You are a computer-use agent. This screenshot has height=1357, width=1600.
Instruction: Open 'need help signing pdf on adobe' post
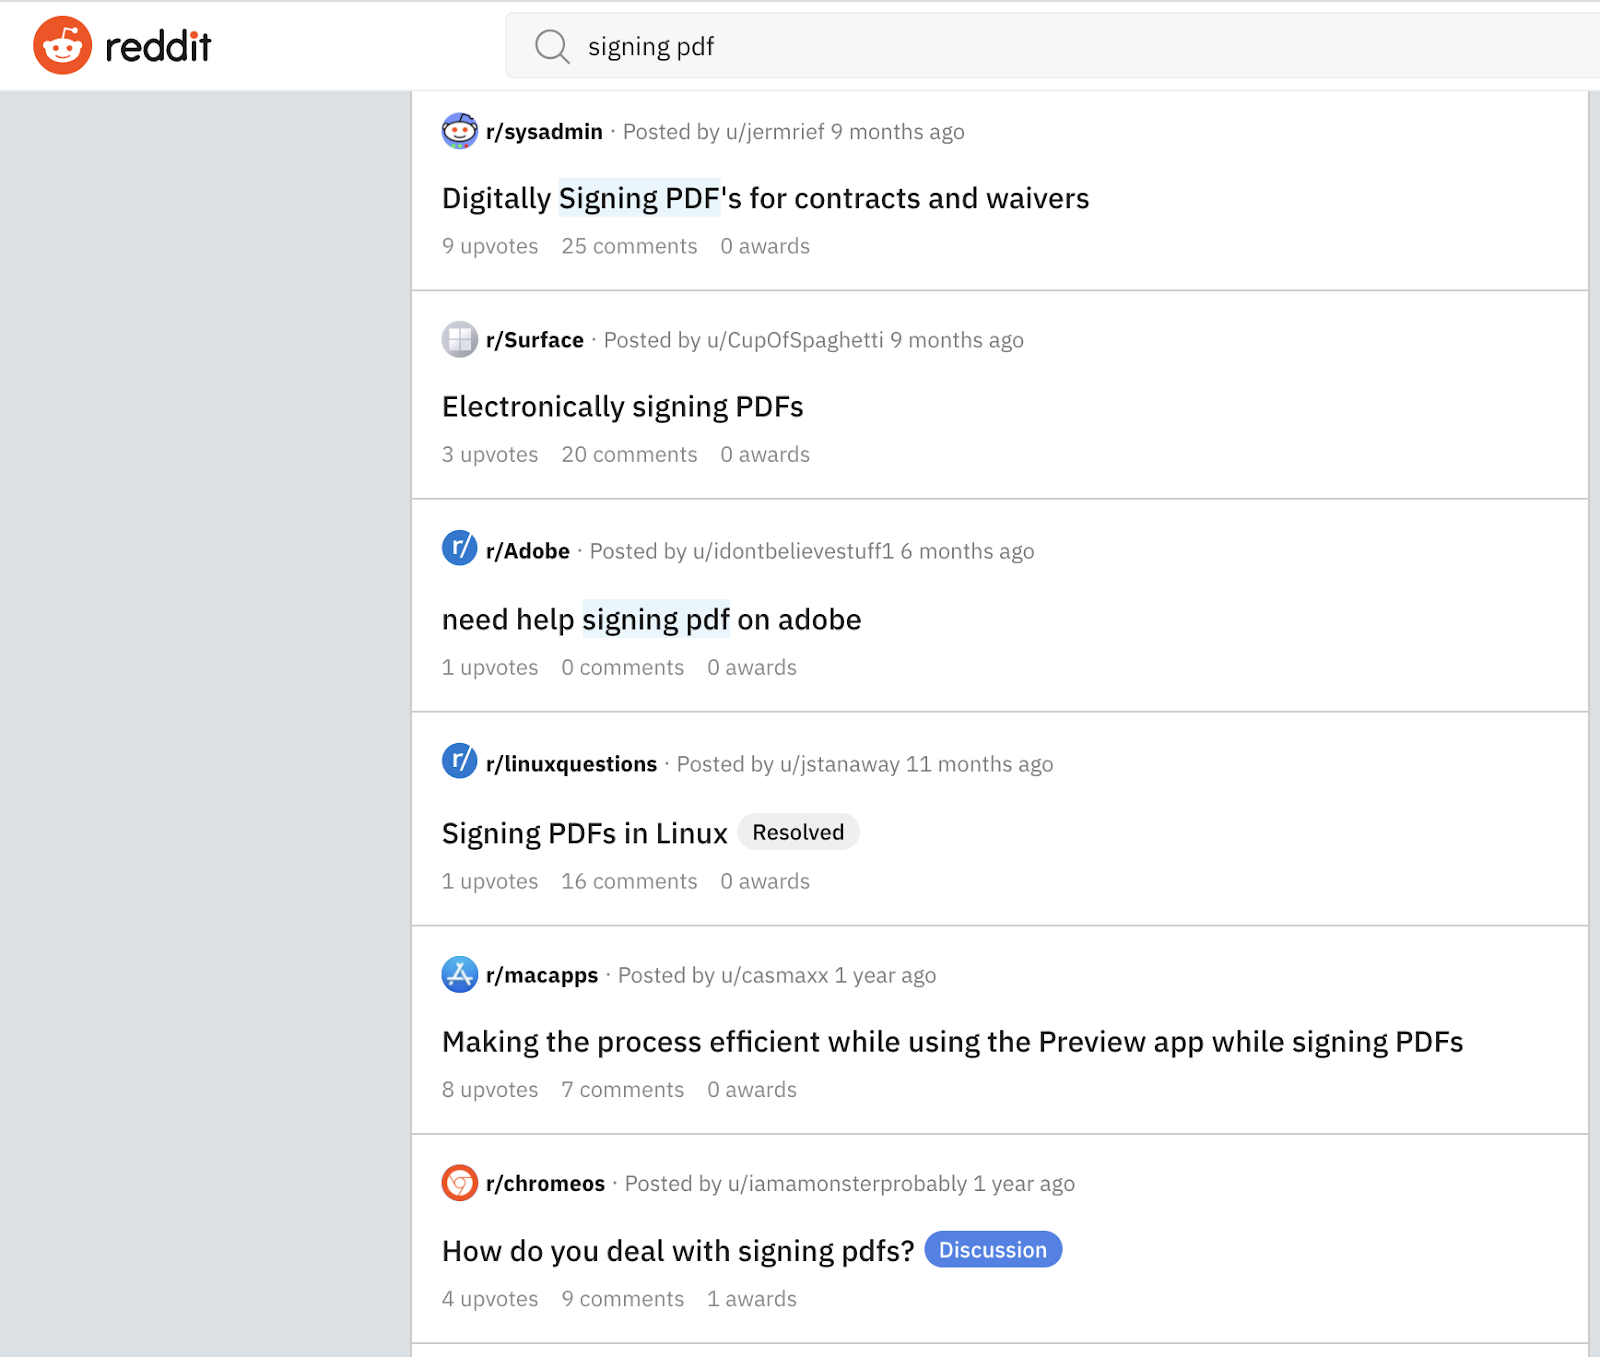click(651, 620)
